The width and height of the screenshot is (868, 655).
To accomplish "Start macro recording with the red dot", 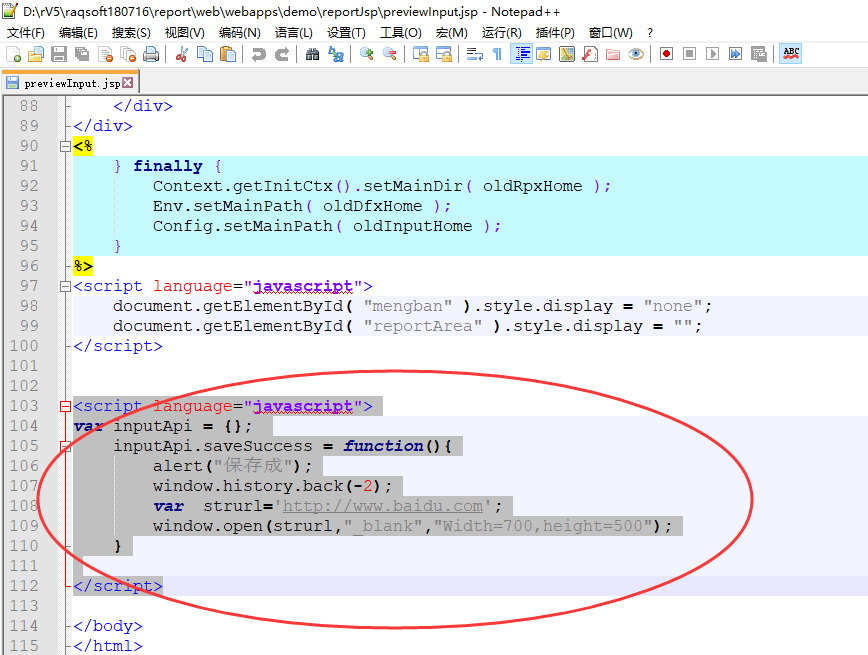I will (666, 54).
